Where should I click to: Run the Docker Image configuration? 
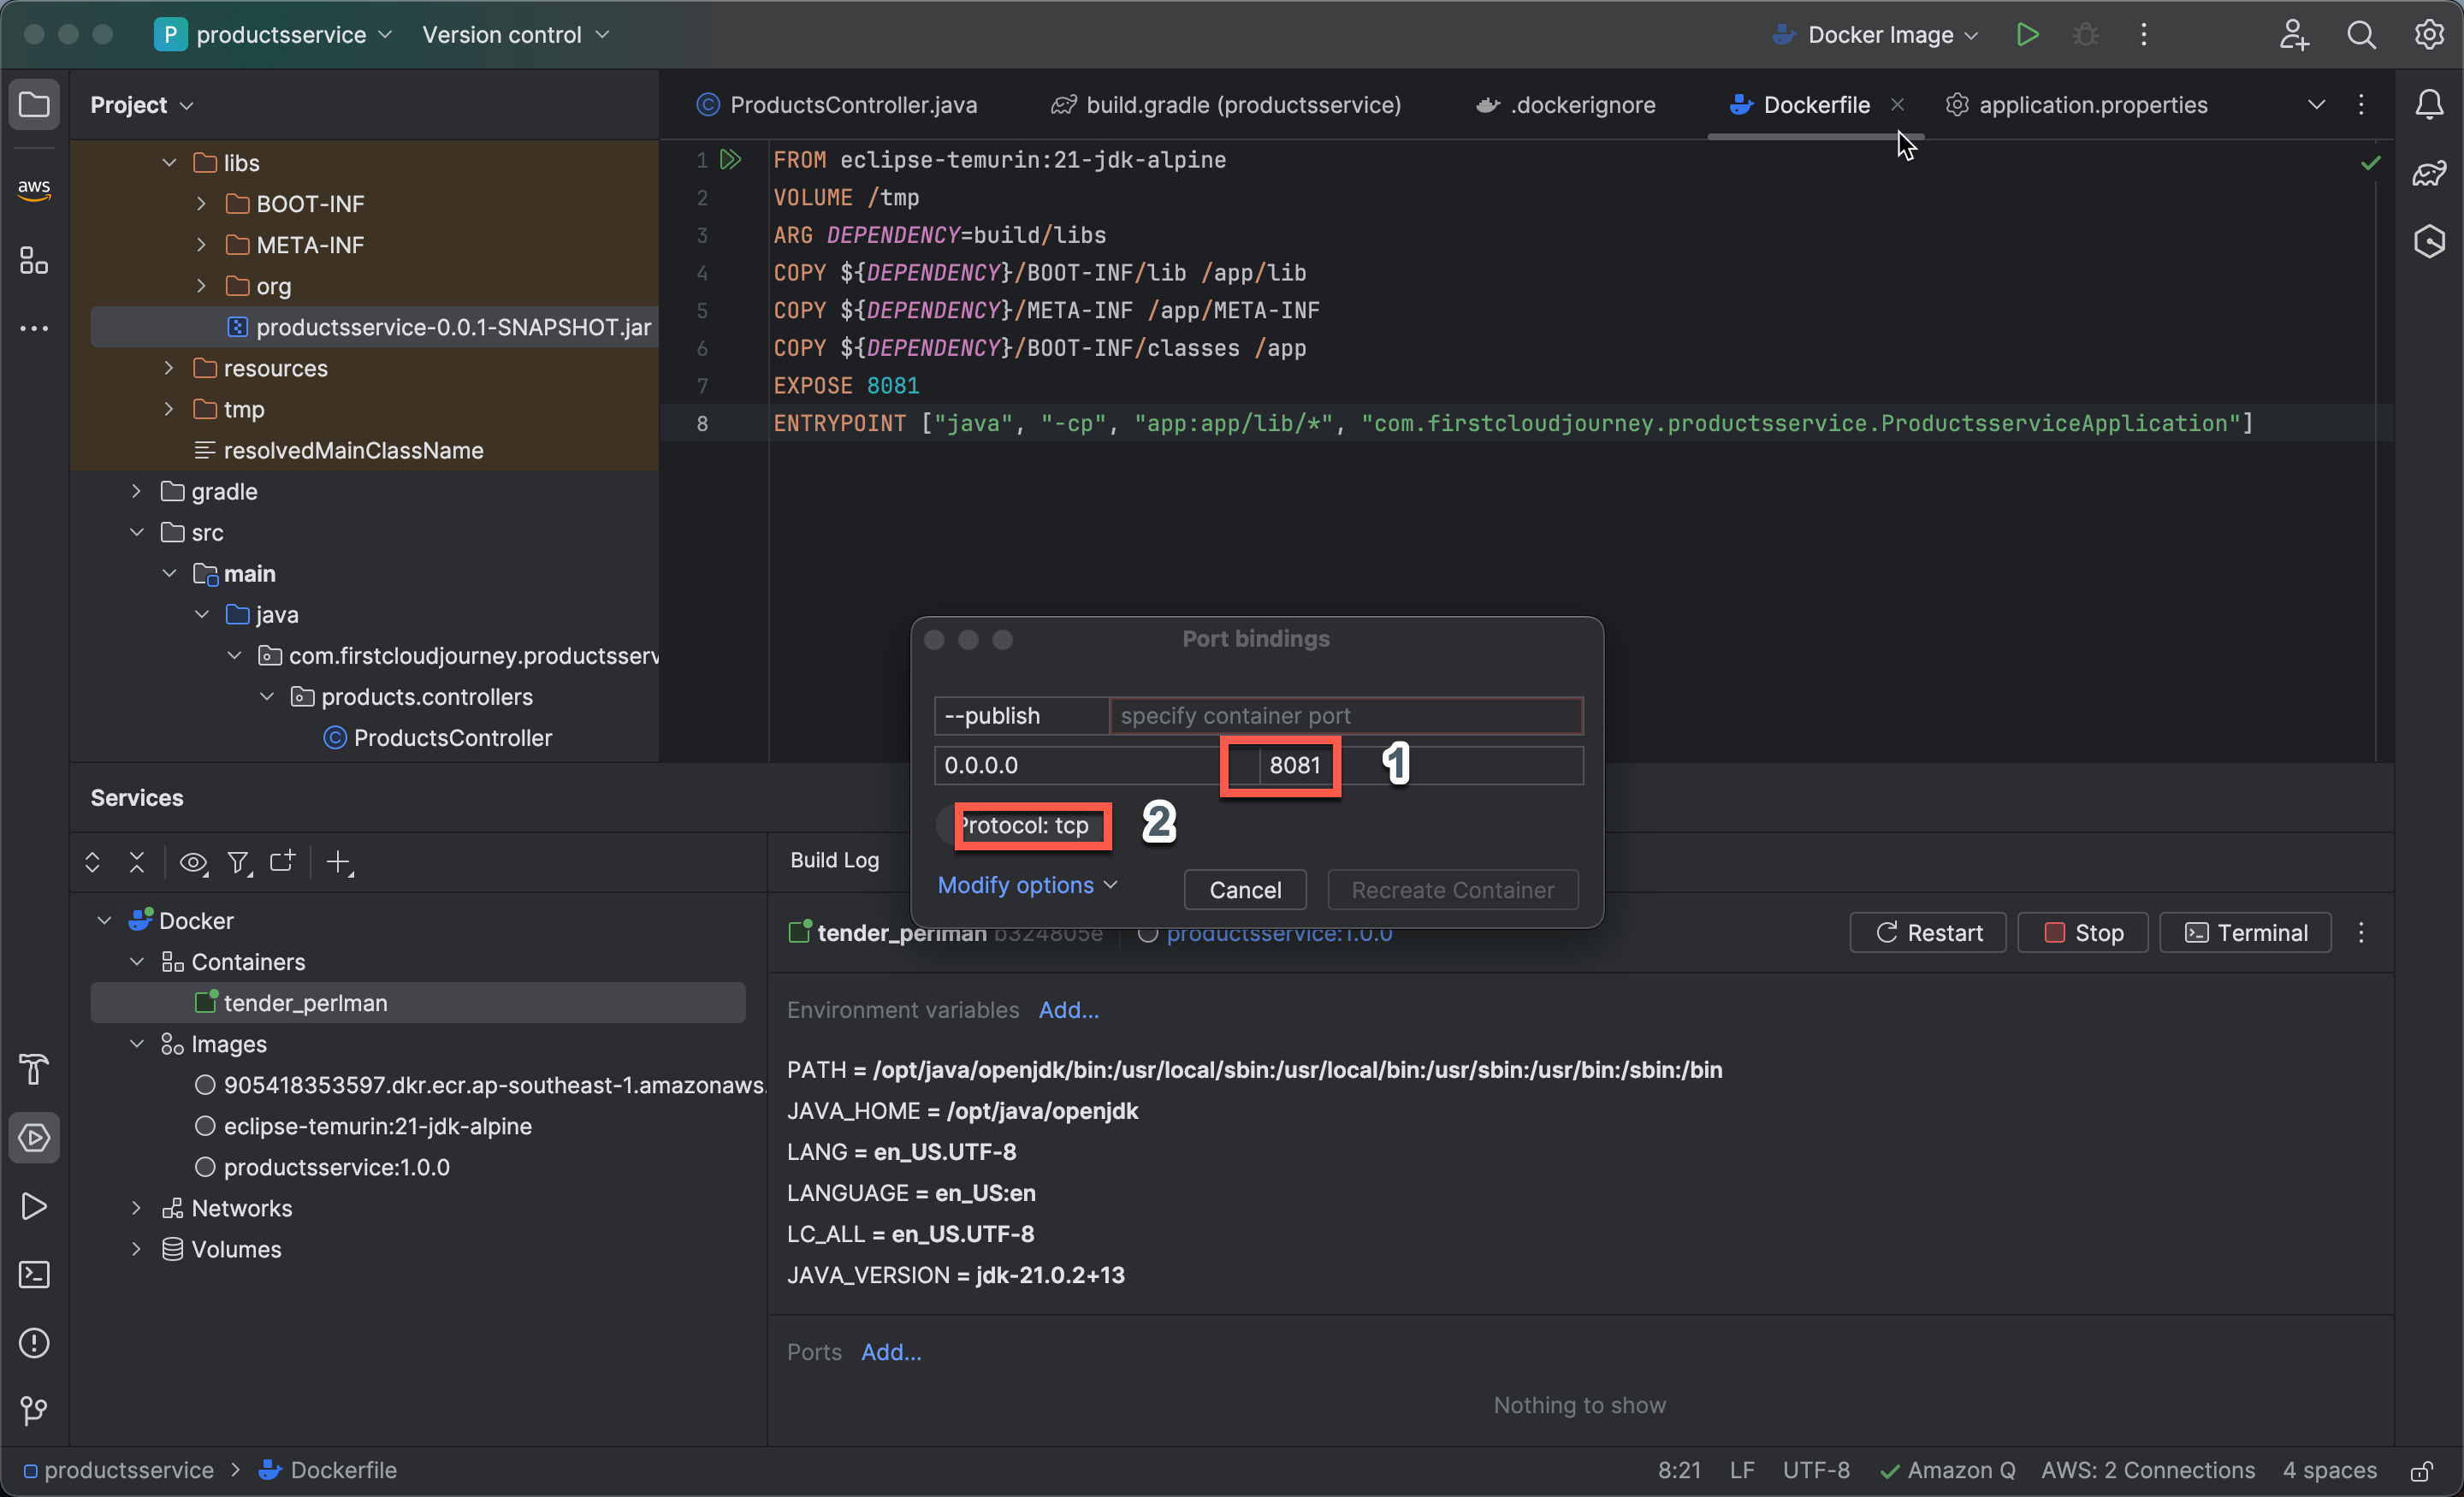click(x=2027, y=35)
